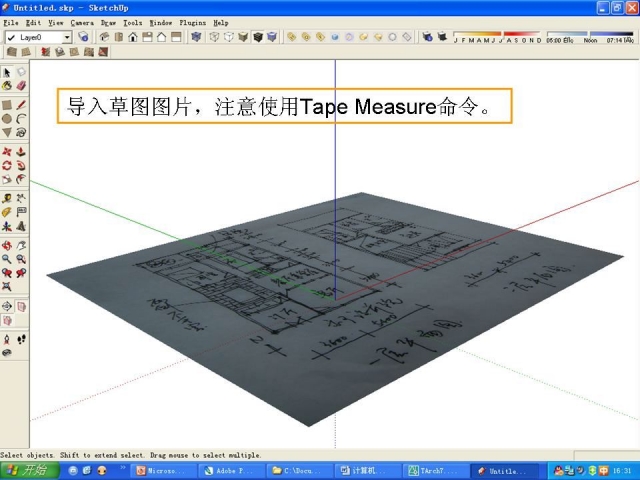Switch to C:\Docu... folder taskbar button
The width and height of the screenshot is (640, 480).
298,471
